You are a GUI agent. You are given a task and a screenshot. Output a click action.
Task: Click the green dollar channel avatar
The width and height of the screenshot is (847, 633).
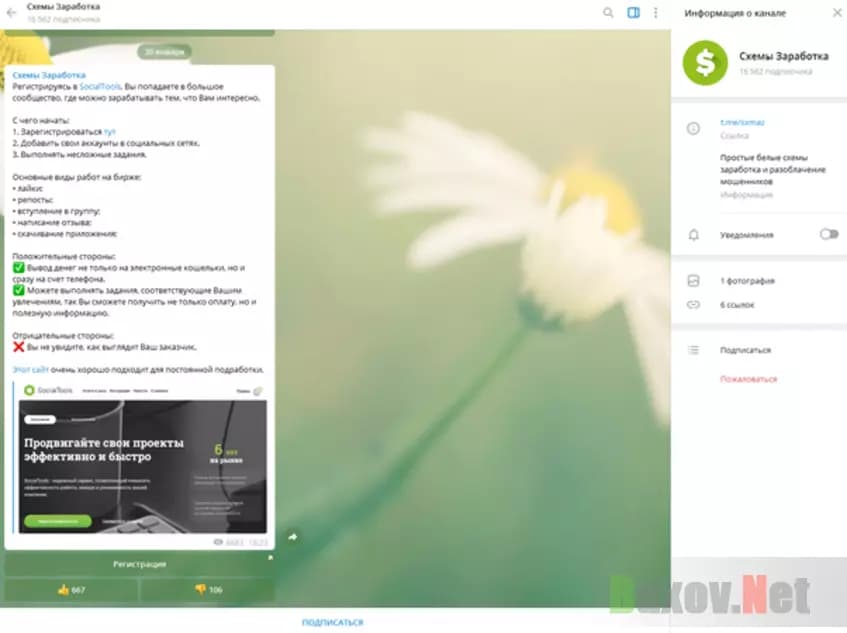tap(705, 62)
